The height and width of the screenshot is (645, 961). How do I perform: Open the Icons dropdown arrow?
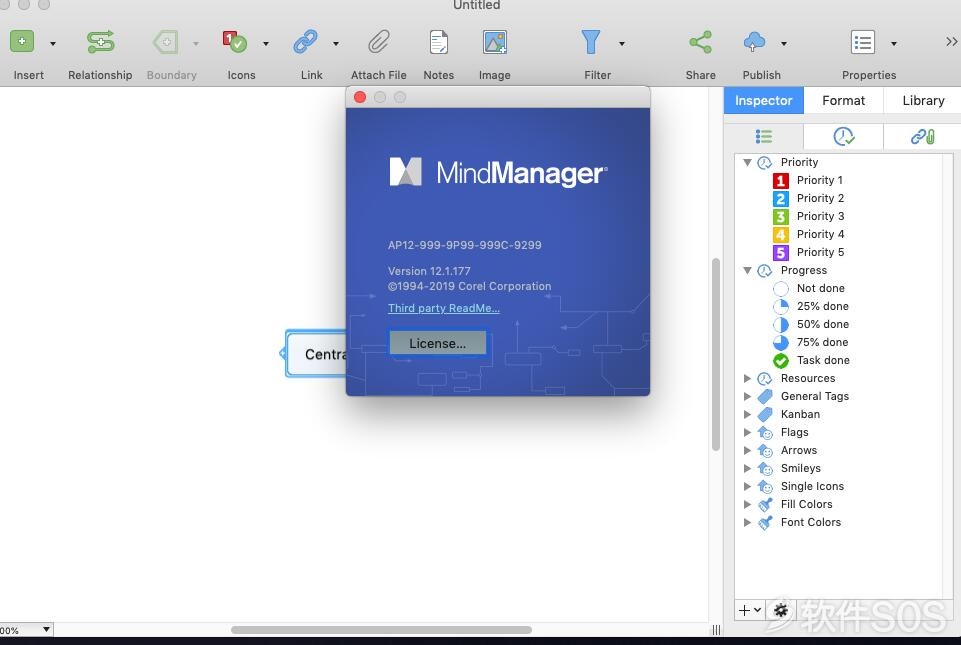pos(265,44)
